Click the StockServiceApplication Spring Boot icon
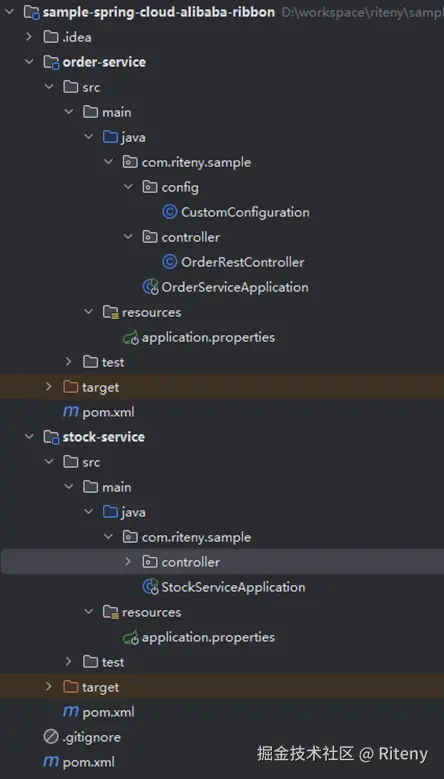Viewport: 444px width, 779px height. coord(150,587)
